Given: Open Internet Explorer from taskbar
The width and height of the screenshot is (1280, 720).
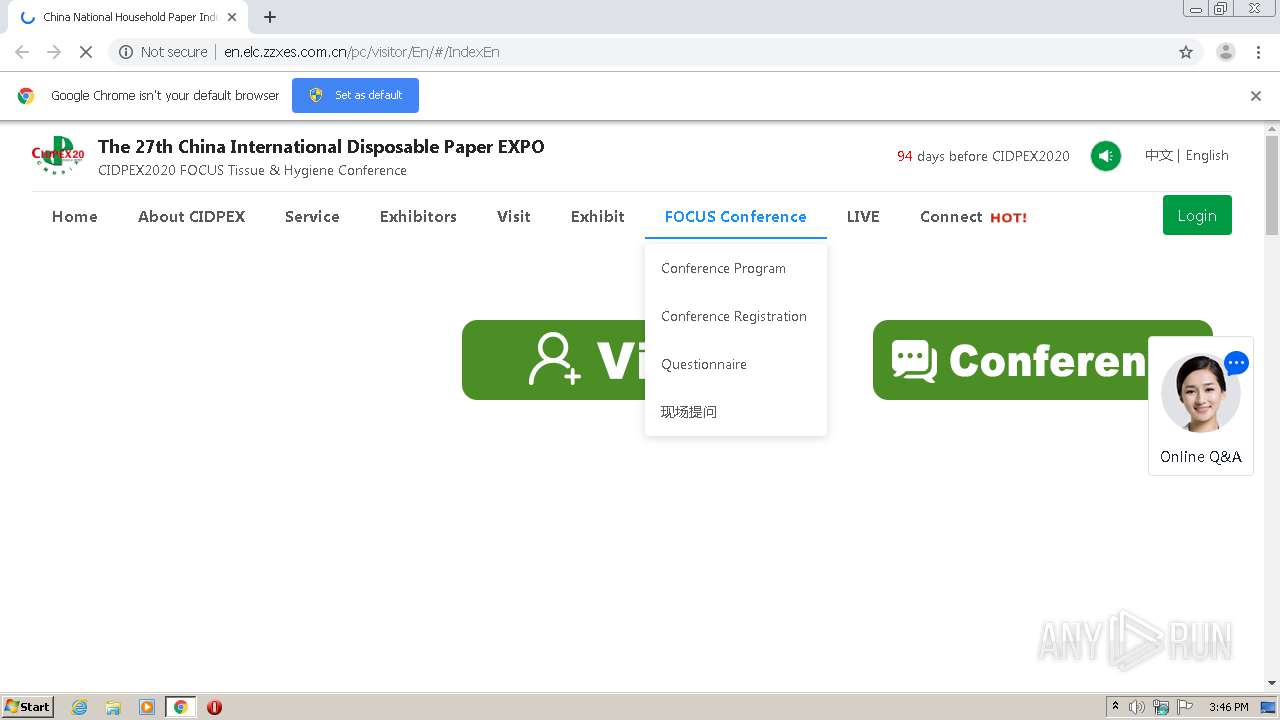Looking at the screenshot, I should [x=80, y=707].
